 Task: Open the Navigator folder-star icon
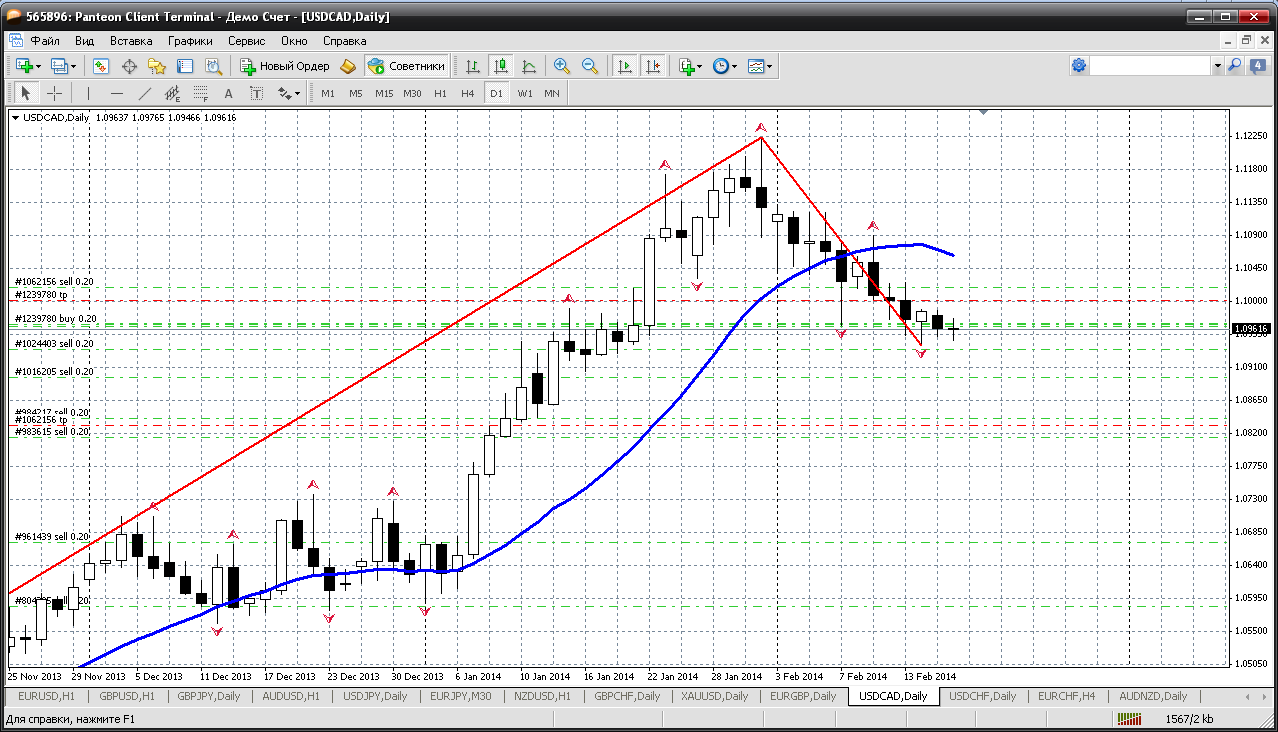coord(157,66)
